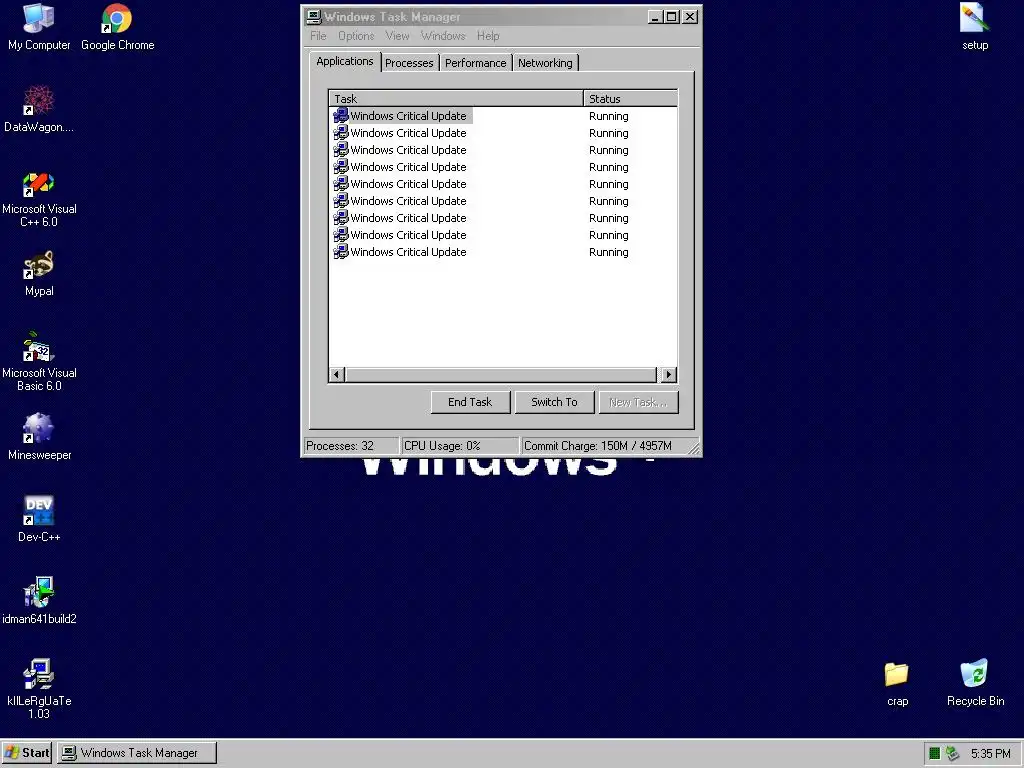Open the Options menu
This screenshot has height=768, width=1024.
(356, 36)
